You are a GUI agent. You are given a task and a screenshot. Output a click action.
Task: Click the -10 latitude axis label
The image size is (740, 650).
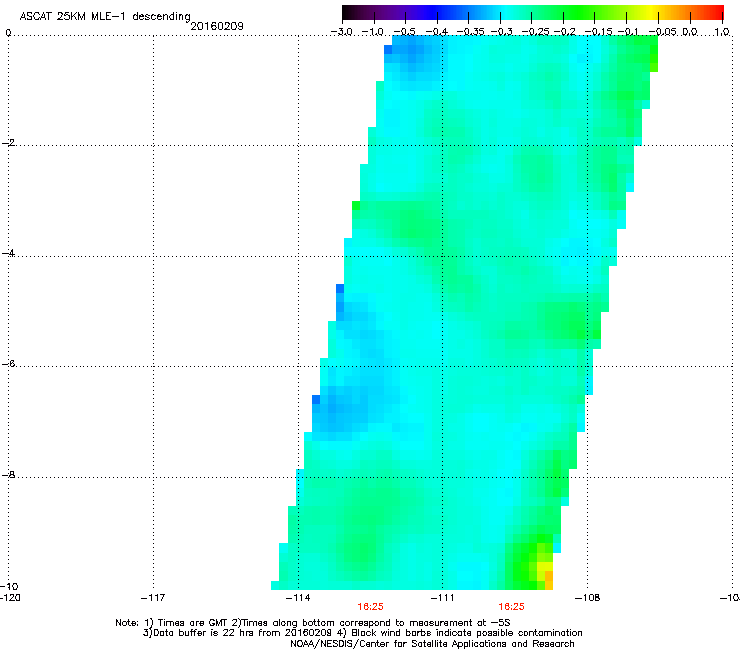[9, 586]
